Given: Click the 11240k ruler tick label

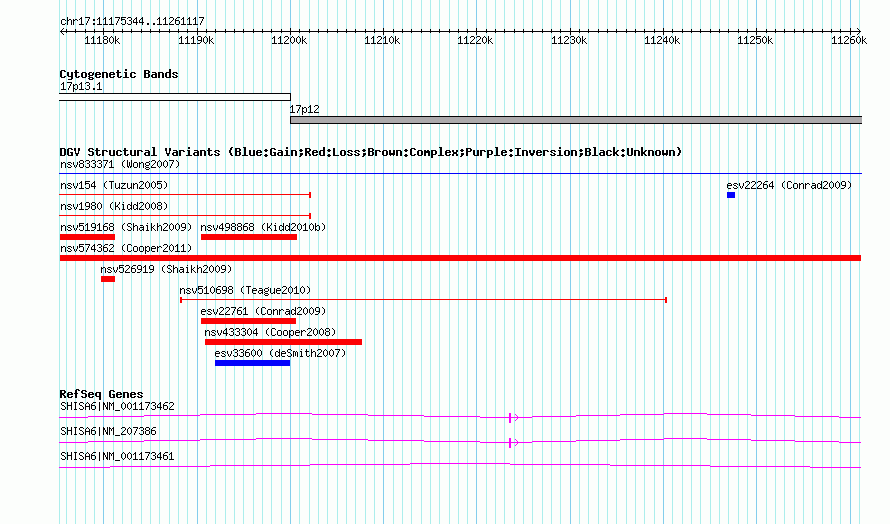Looking at the screenshot, I should [x=662, y=40].
